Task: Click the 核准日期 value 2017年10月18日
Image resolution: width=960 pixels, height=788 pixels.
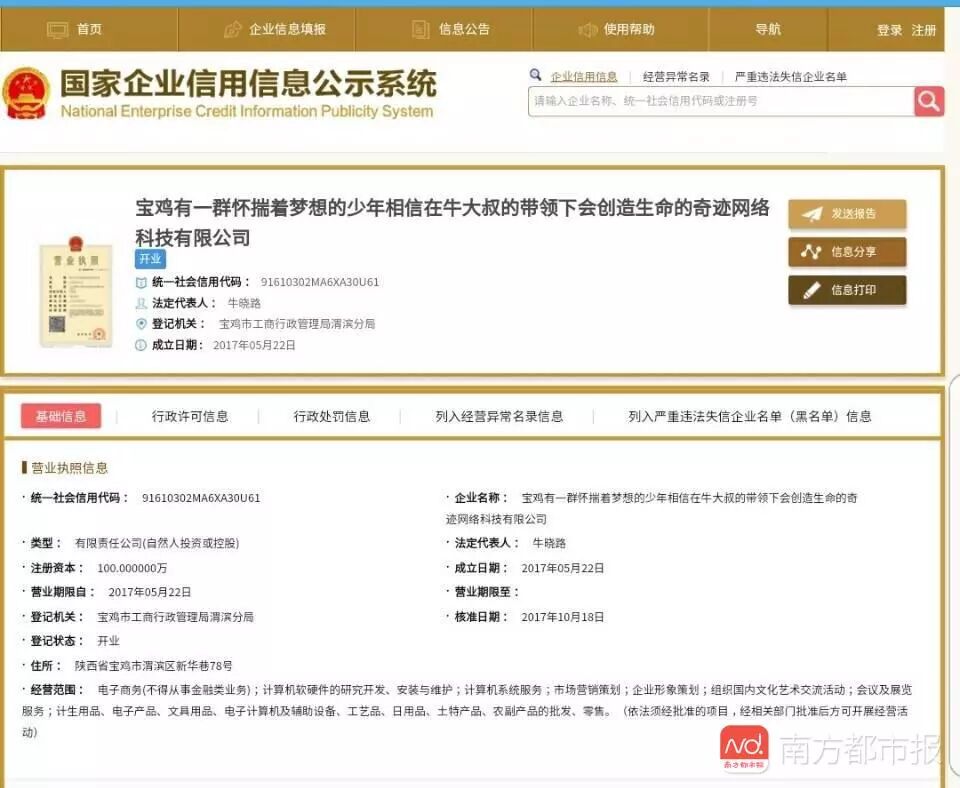Action: [563, 617]
